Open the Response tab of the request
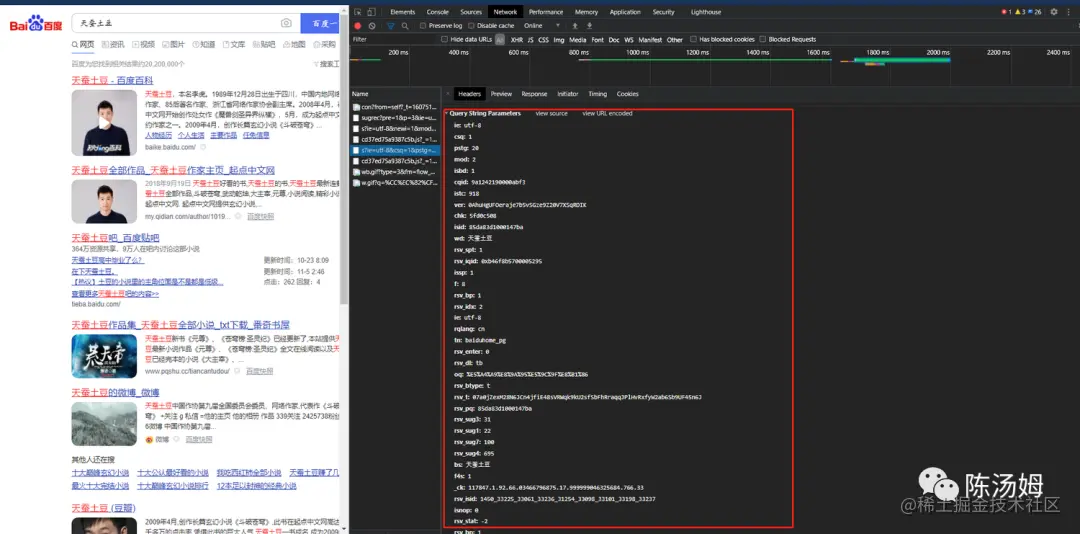Image resolution: width=1080 pixels, height=534 pixels. click(x=534, y=94)
